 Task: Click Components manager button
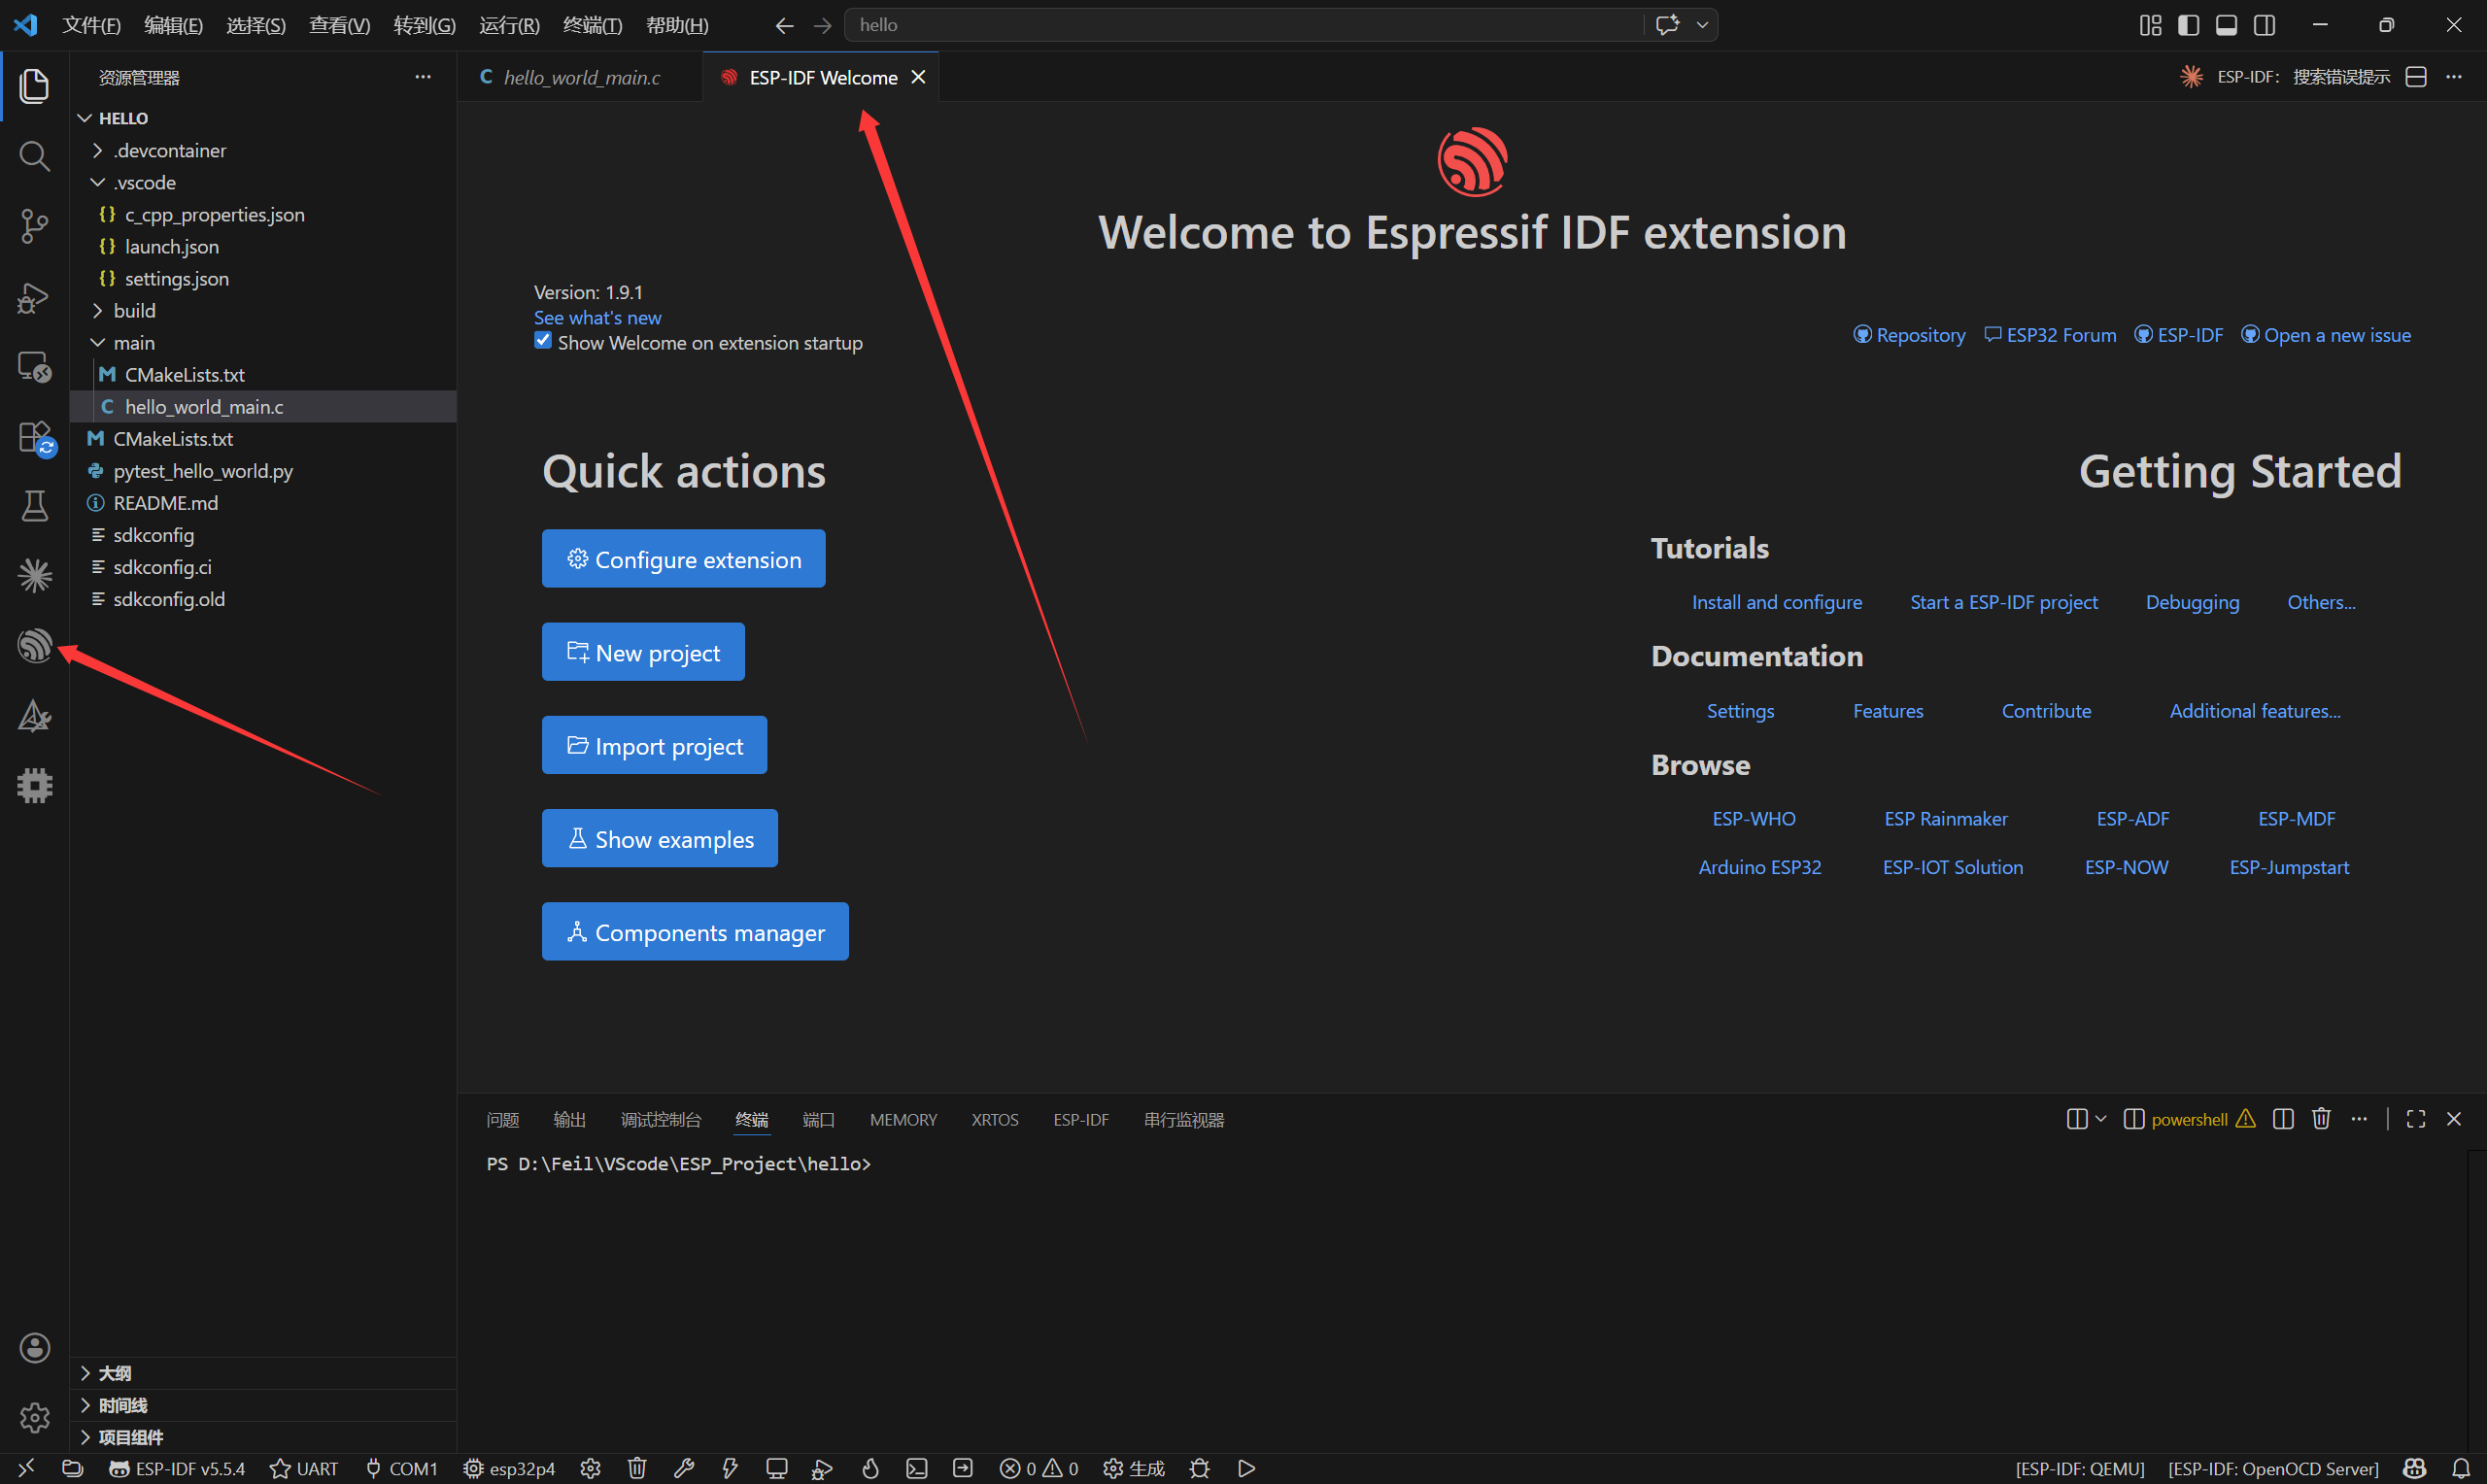tap(695, 932)
